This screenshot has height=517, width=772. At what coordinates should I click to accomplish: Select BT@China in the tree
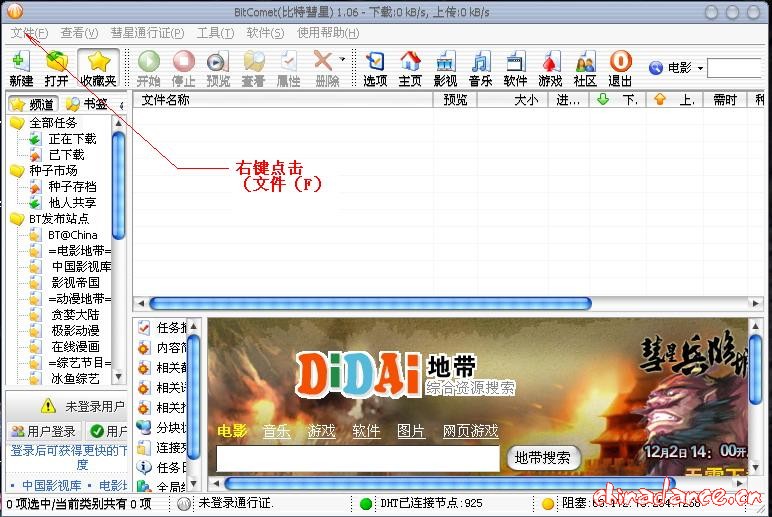pos(73,235)
